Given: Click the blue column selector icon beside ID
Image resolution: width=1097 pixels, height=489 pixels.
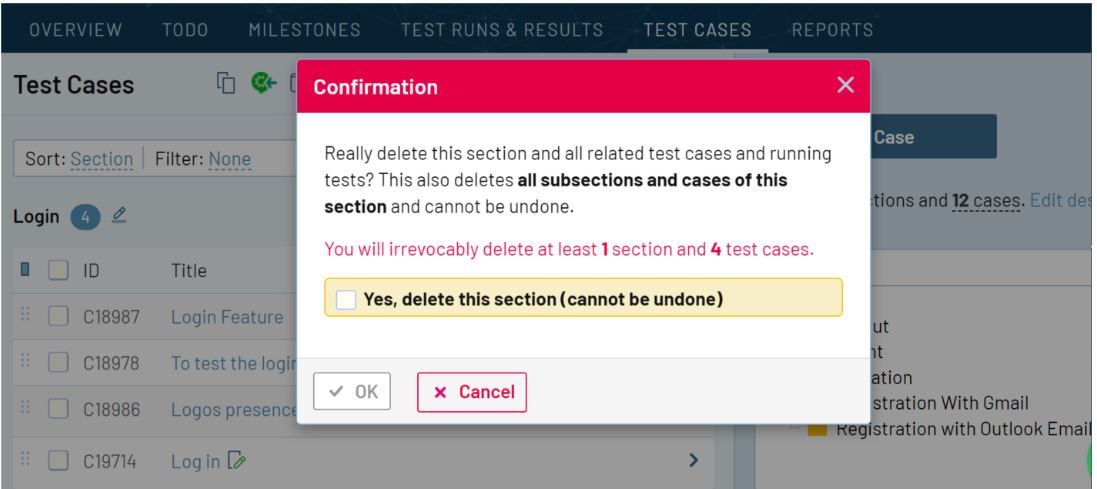Looking at the screenshot, I should (x=25, y=269).
